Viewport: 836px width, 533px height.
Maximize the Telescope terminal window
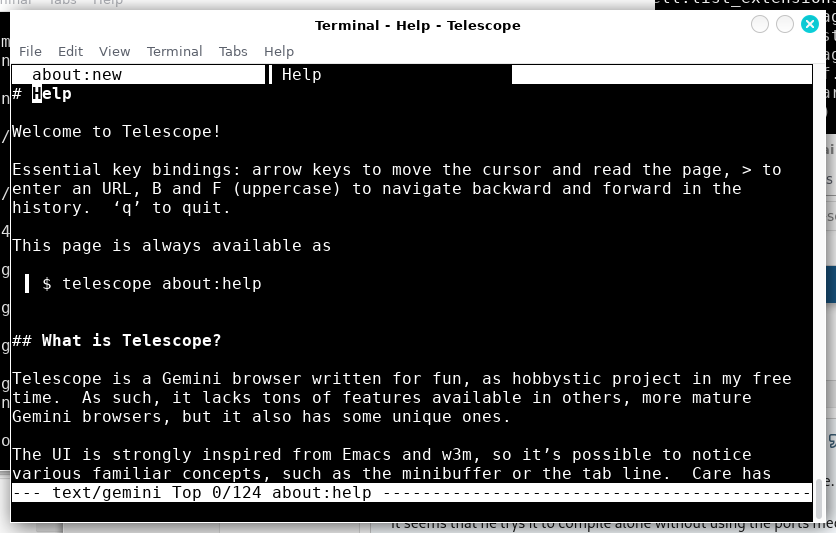(x=785, y=24)
